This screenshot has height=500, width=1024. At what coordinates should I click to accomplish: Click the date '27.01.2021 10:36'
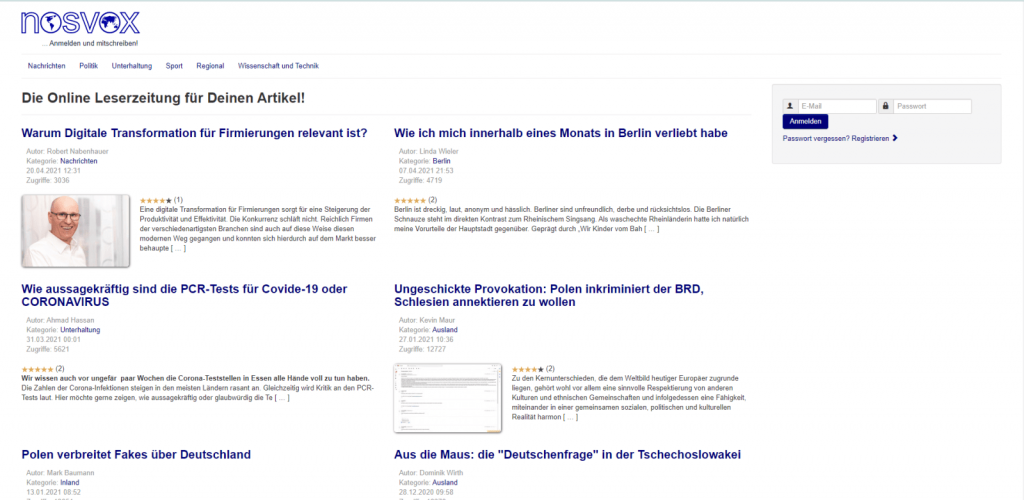[426, 339]
